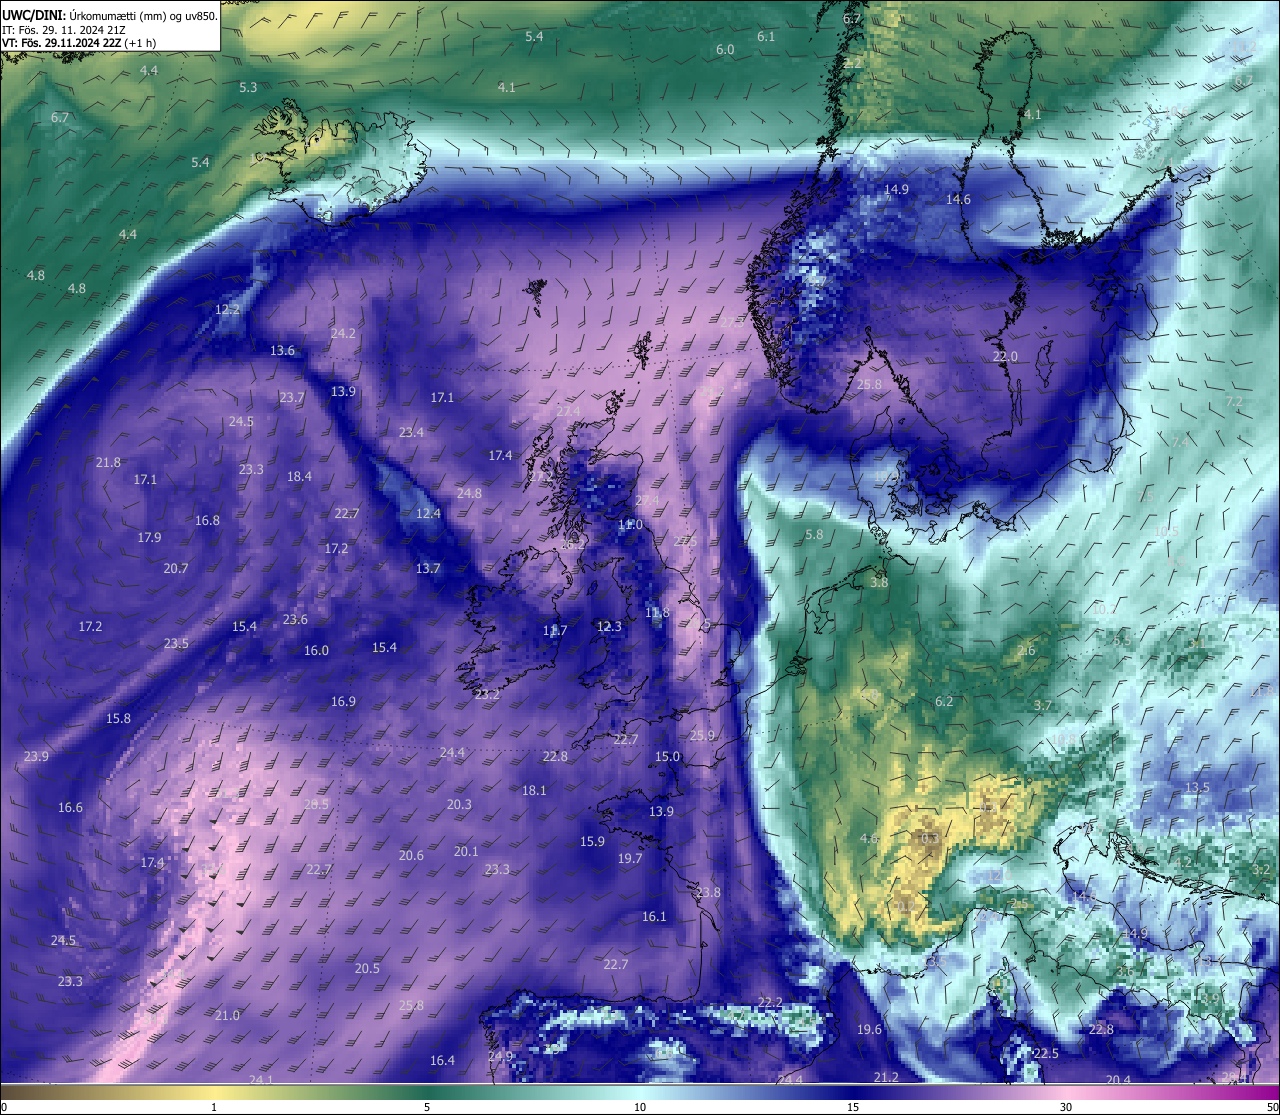
Task: Click the 15.0 map value
Action: tap(667, 757)
